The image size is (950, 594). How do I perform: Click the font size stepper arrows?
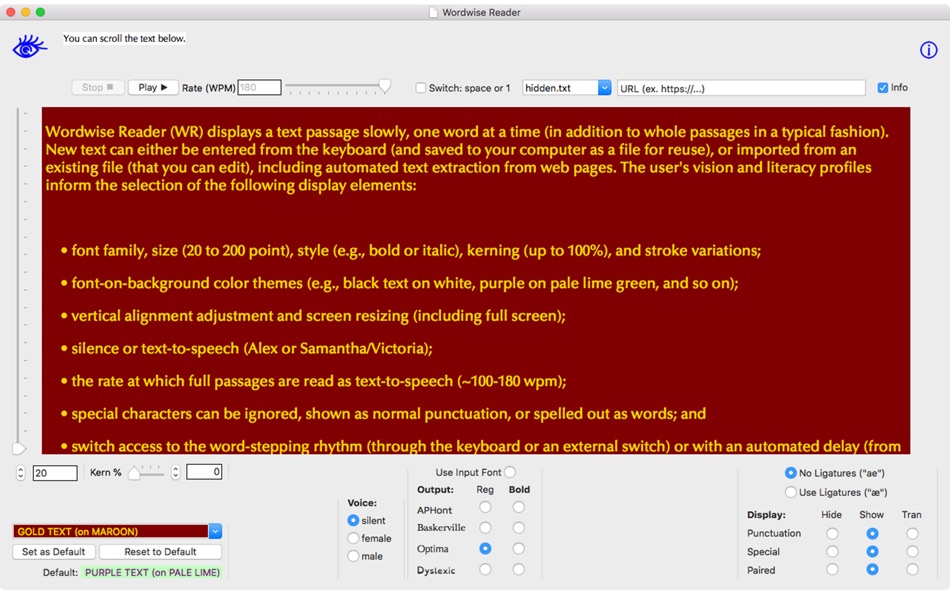pos(21,473)
